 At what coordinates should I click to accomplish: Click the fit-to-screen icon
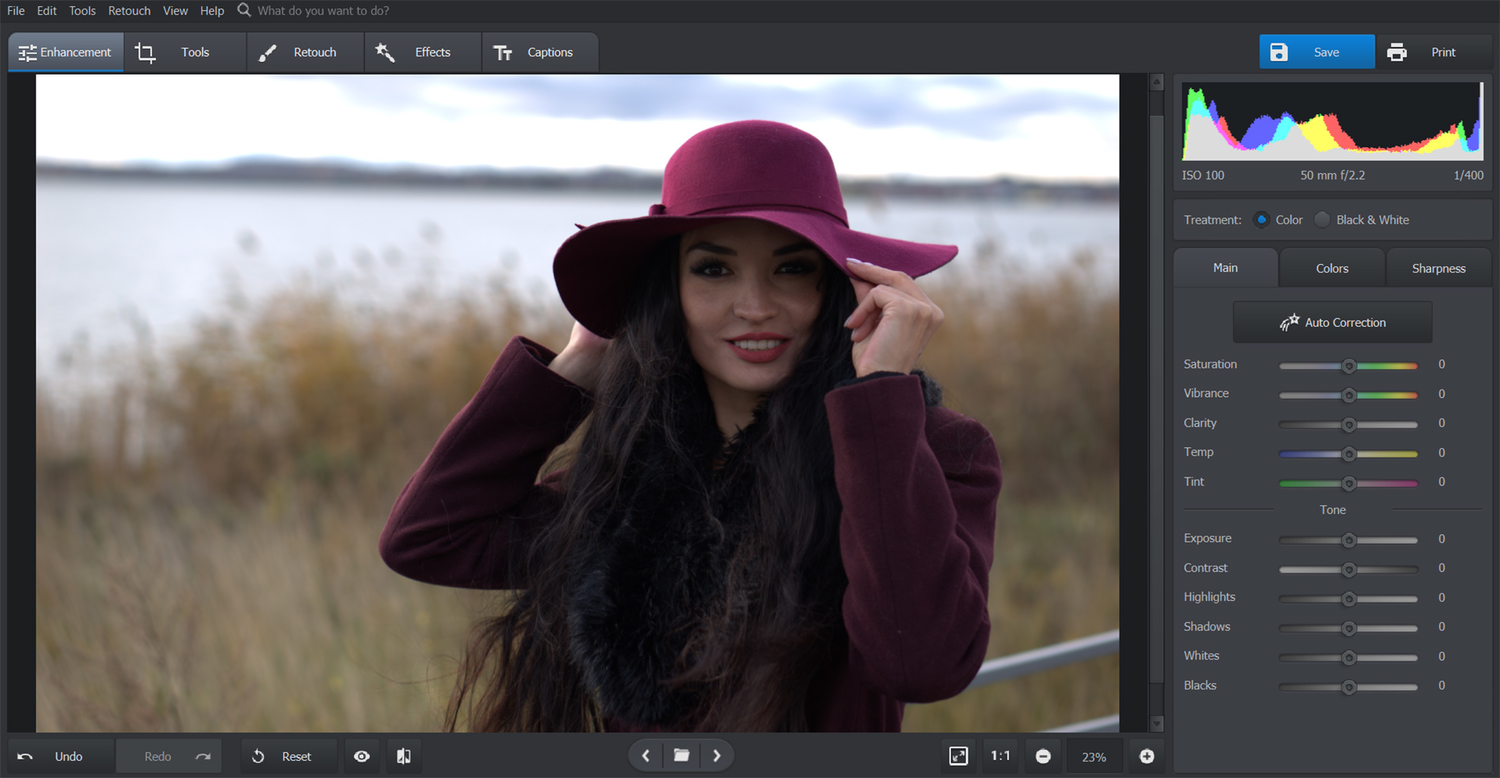tap(958, 756)
